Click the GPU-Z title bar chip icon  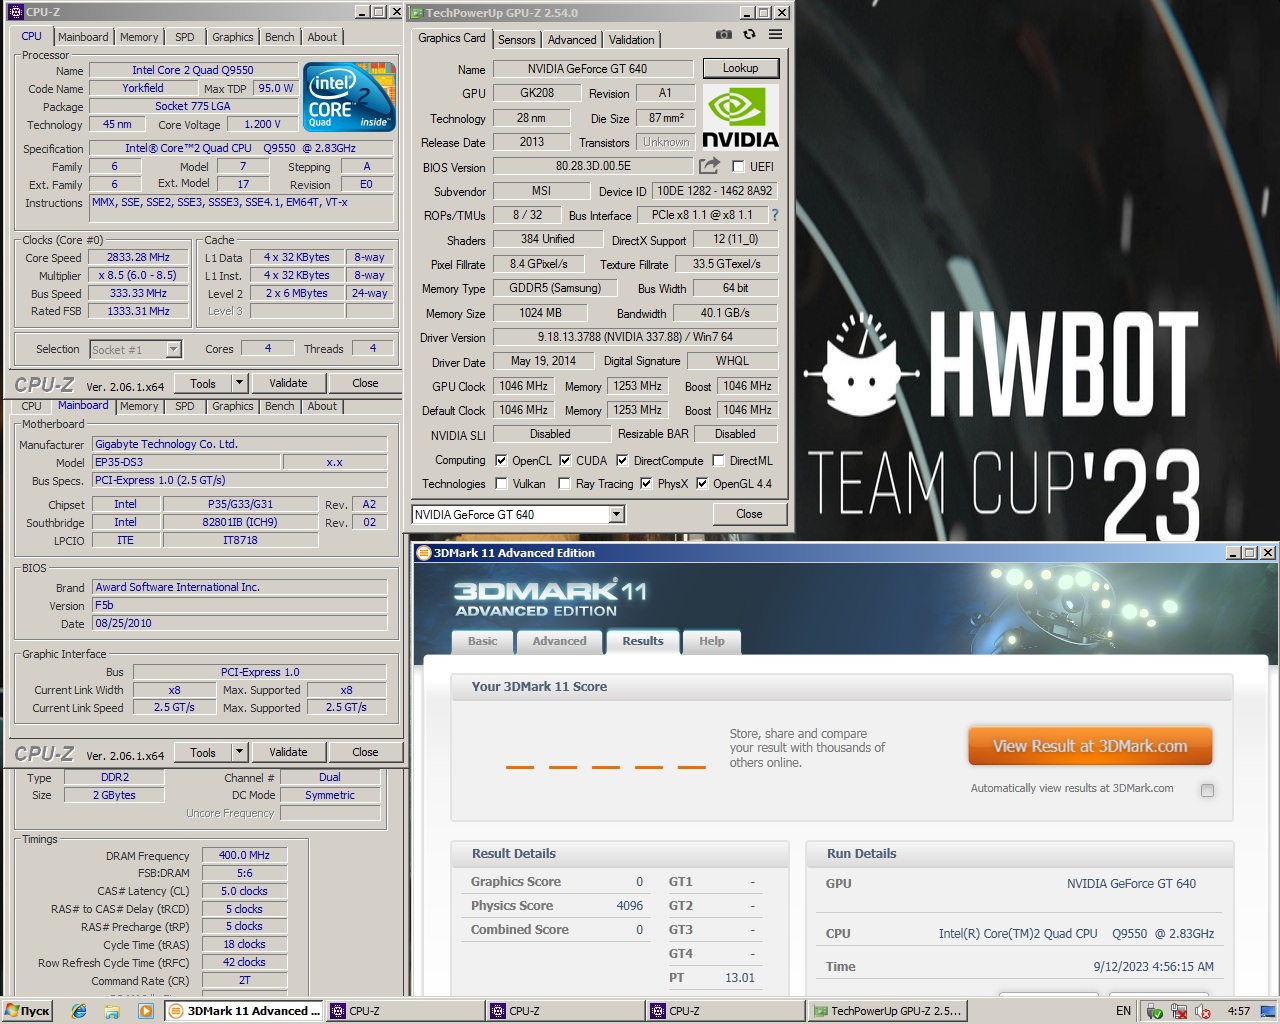tap(418, 13)
